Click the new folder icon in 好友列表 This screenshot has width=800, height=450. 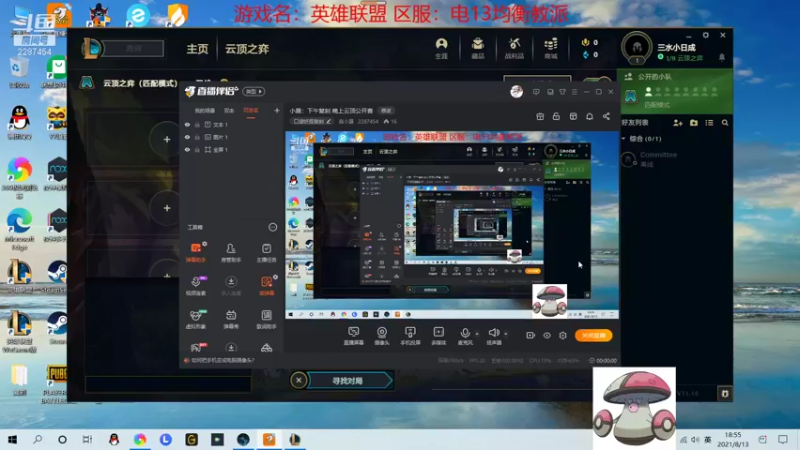(x=694, y=123)
